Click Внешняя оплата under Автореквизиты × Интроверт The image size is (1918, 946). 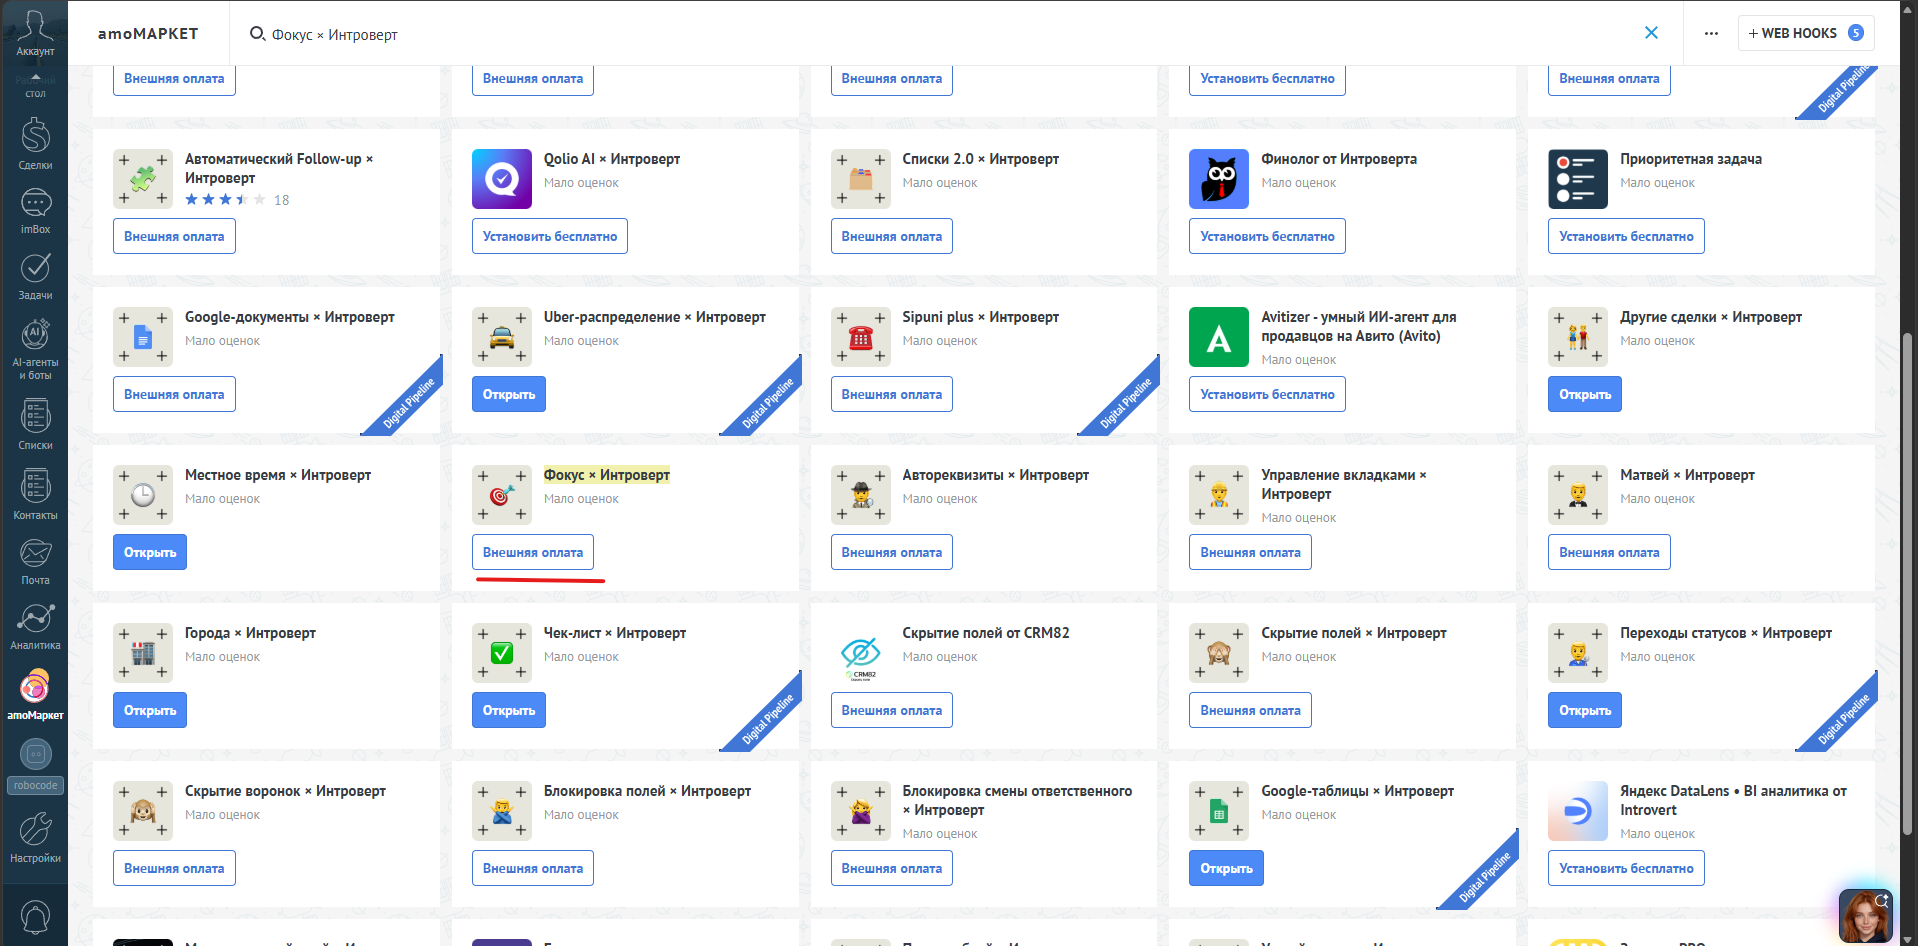tap(891, 552)
